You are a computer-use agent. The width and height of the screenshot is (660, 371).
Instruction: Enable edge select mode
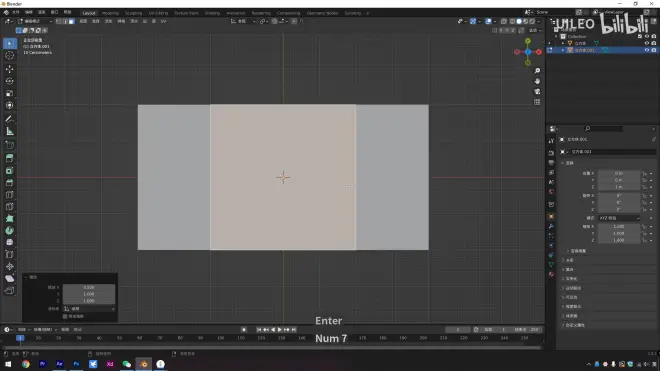65,21
